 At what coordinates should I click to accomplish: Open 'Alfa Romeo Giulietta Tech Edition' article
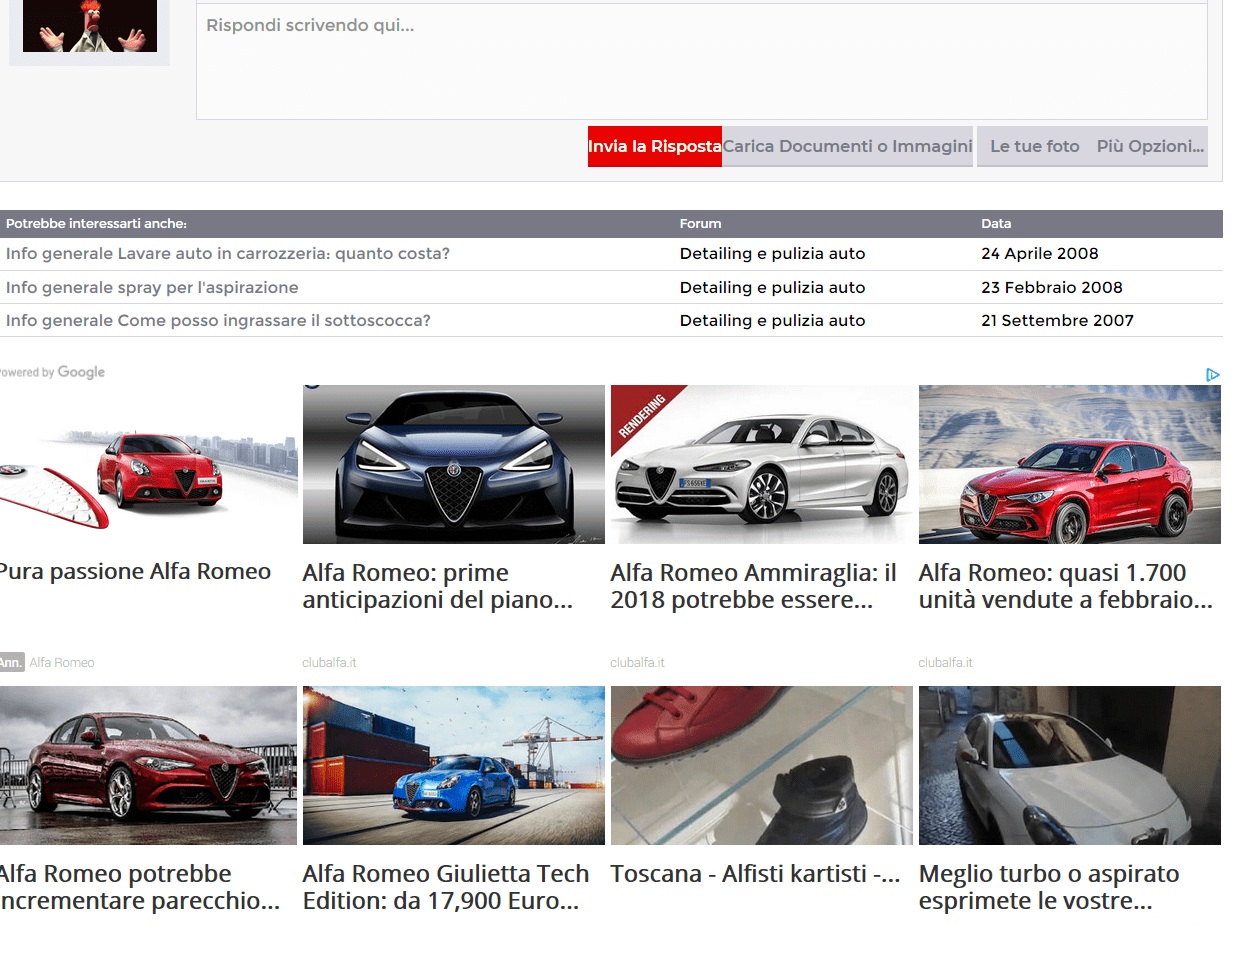[446, 887]
